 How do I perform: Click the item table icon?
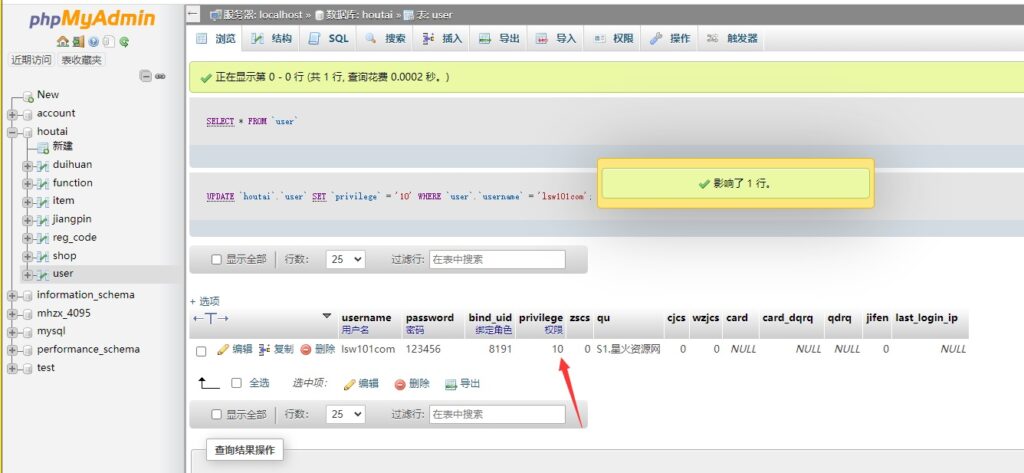(42, 201)
